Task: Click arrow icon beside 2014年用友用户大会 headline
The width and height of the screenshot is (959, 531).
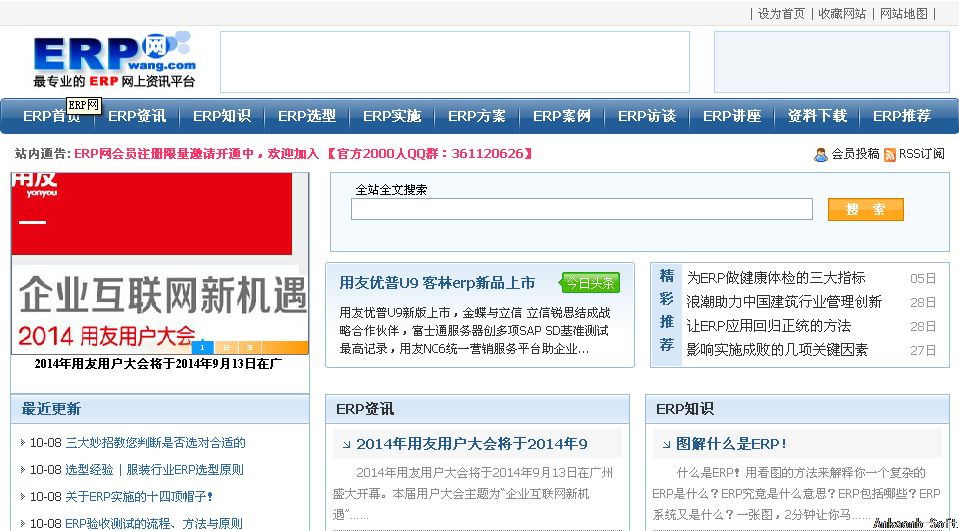Action: (345, 444)
